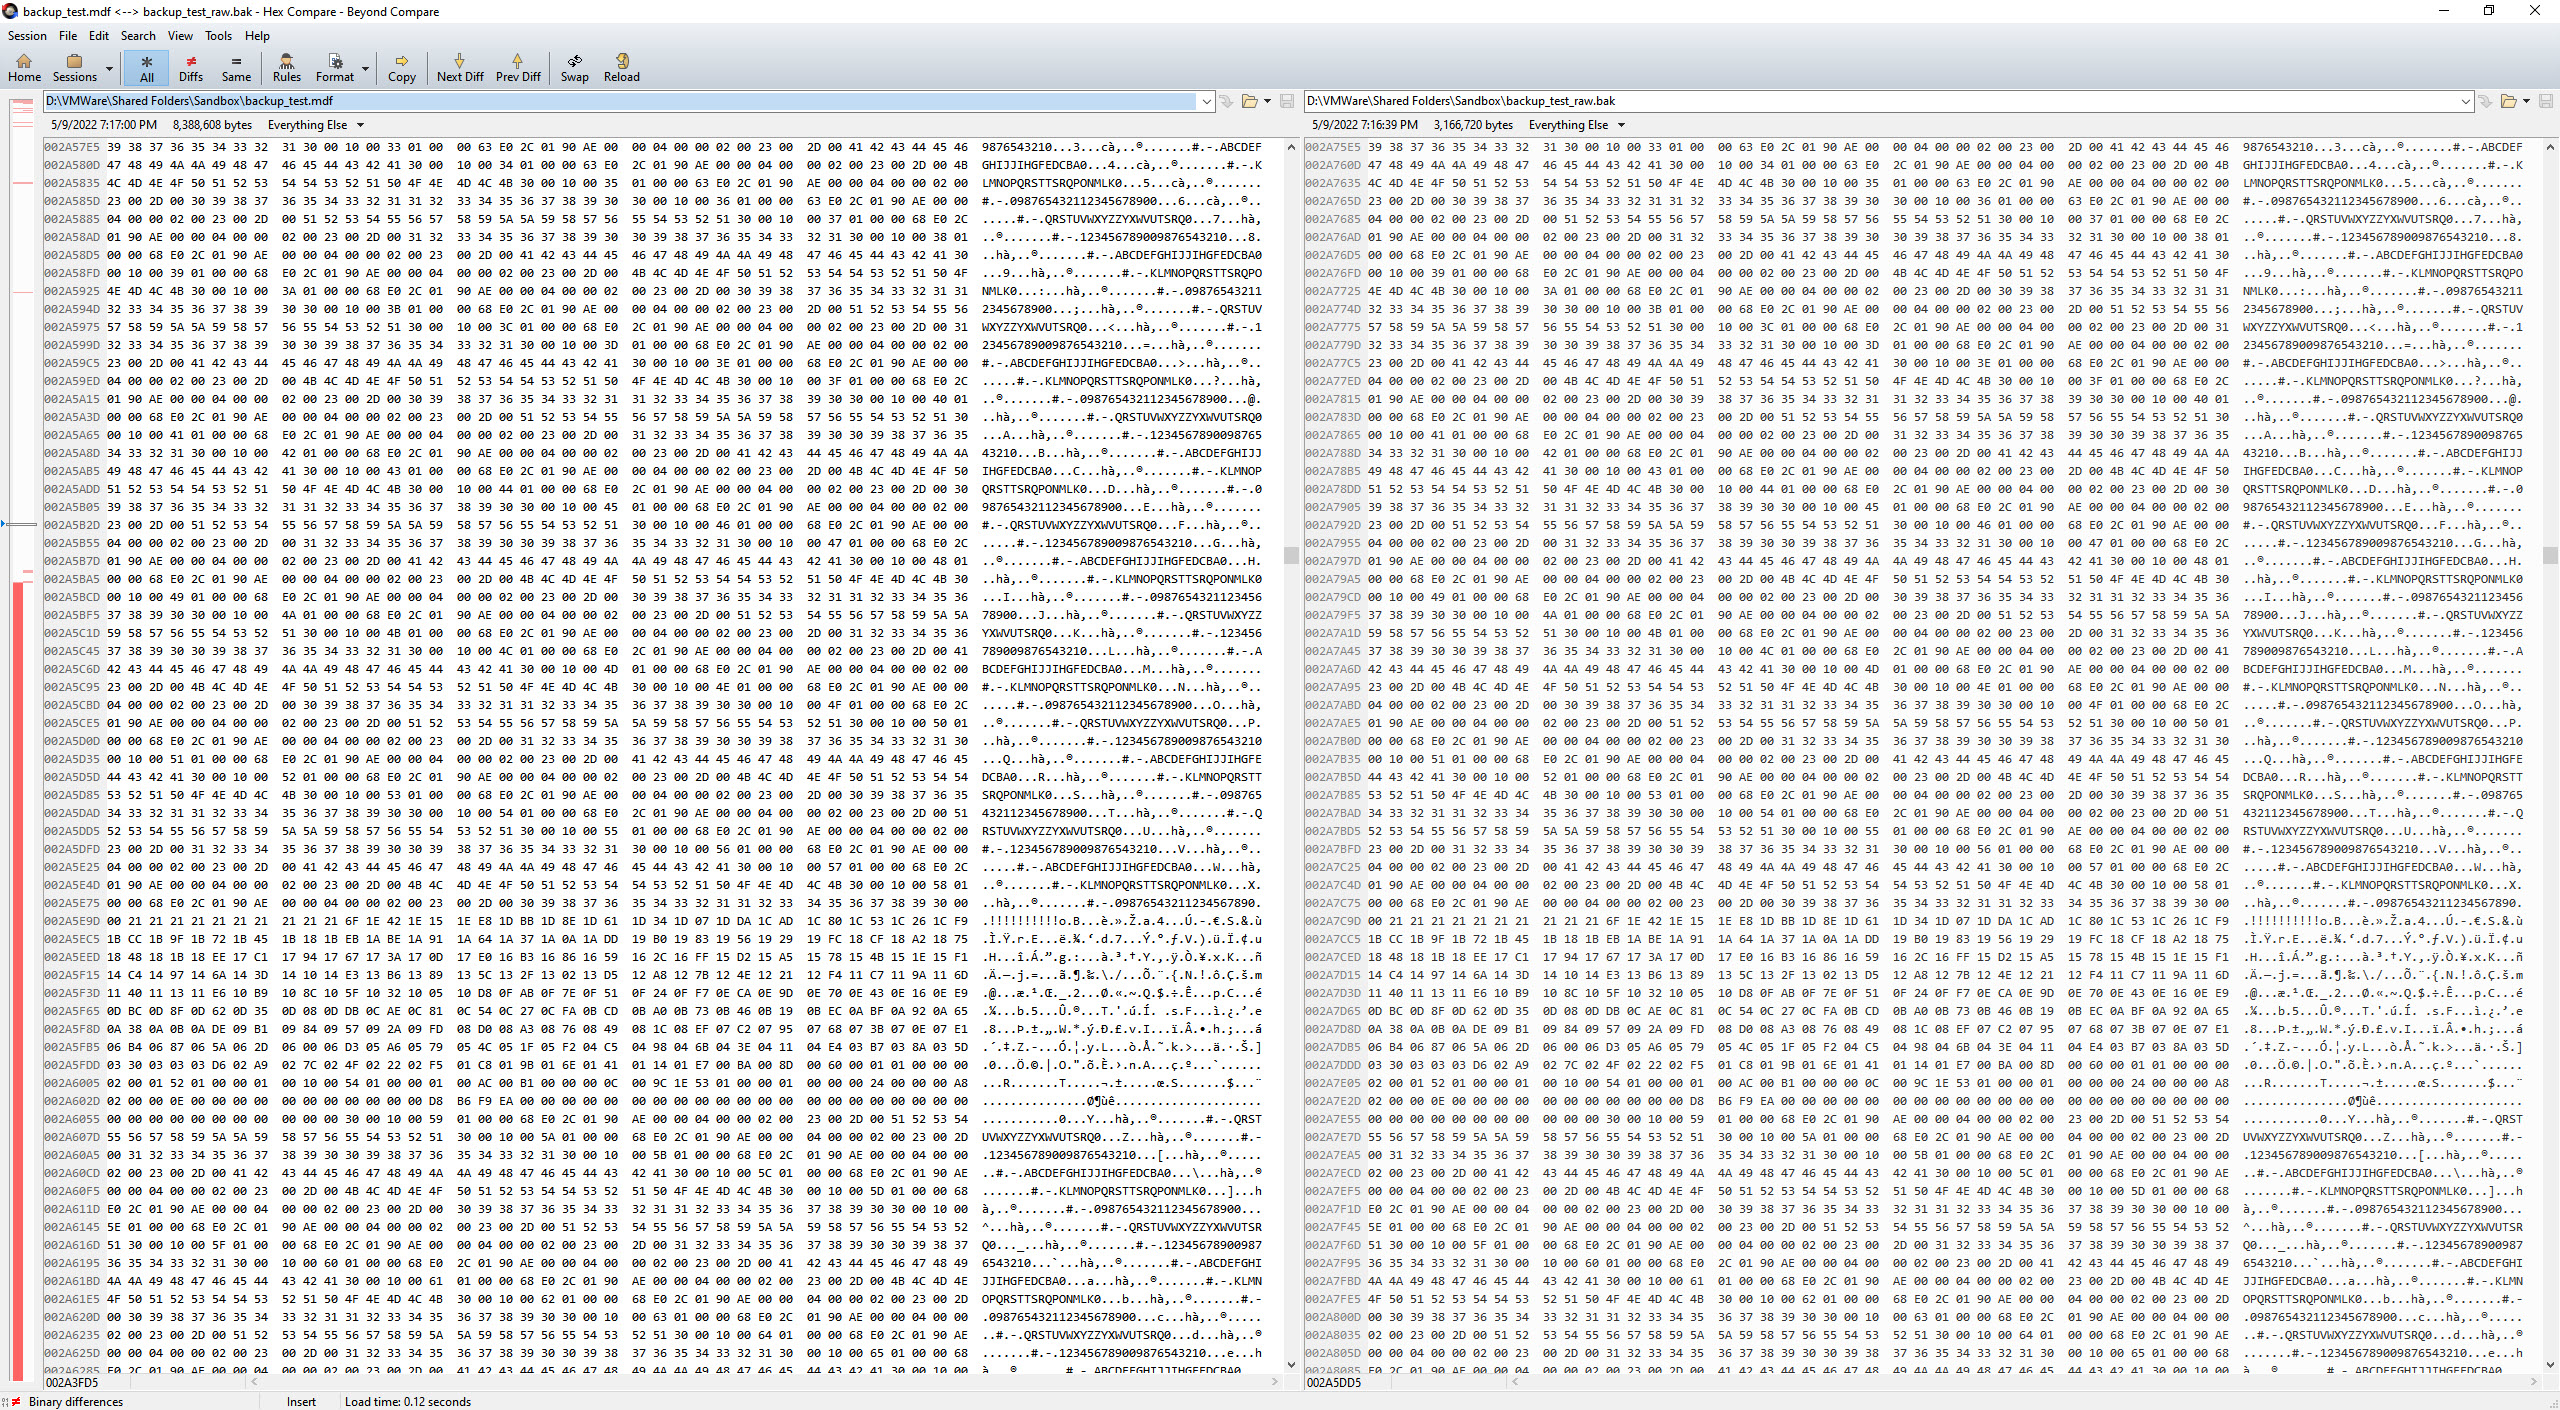Image resolution: width=2560 pixels, height=1410 pixels.
Task: Reload the comparison
Action: [x=621, y=67]
